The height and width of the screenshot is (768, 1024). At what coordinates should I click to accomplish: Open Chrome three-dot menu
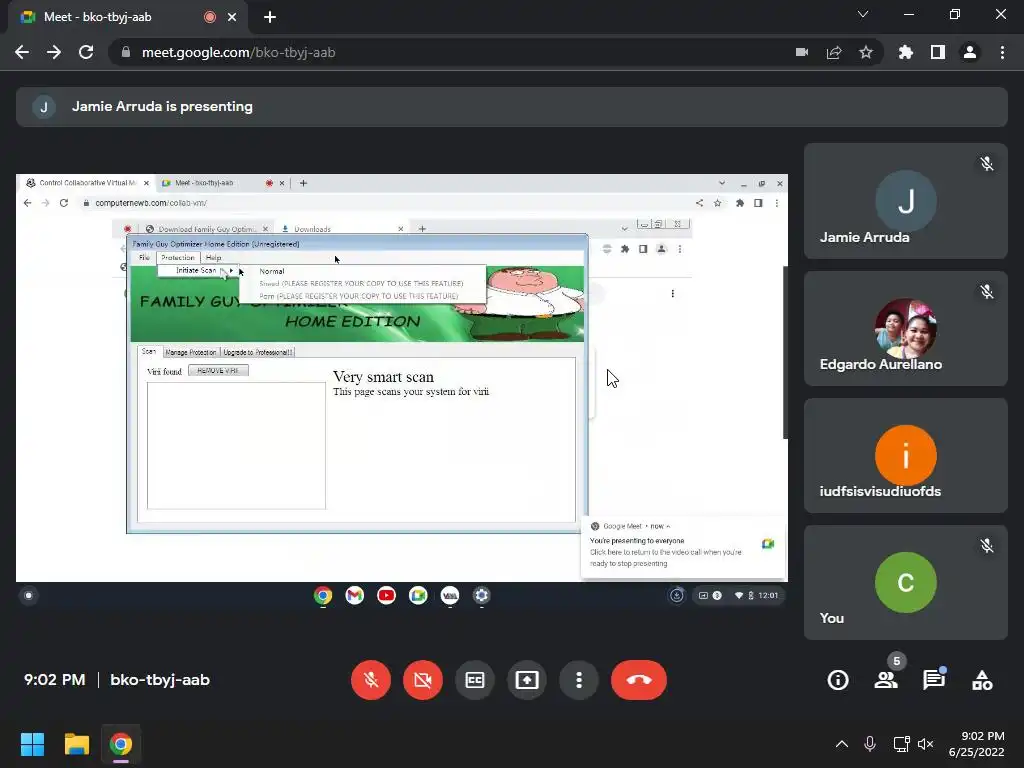[1002, 52]
